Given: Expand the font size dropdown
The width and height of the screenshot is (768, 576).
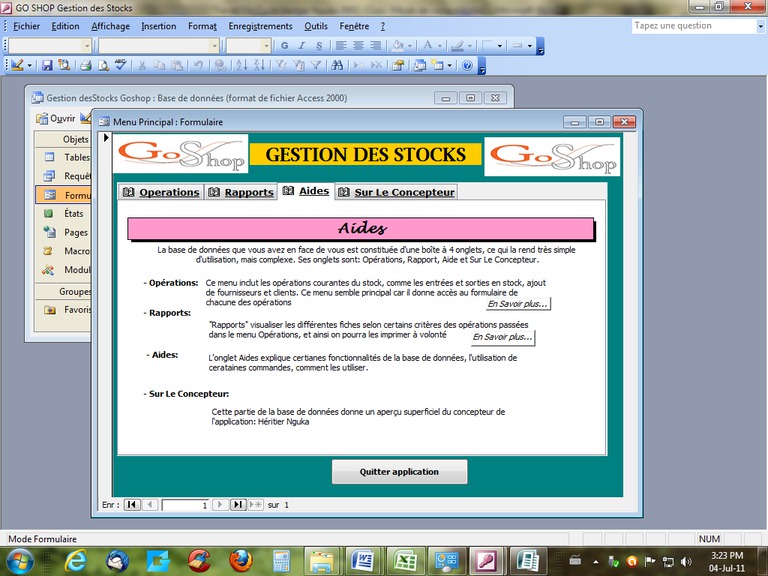Looking at the screenshot, I should click(x=266, y=45).
